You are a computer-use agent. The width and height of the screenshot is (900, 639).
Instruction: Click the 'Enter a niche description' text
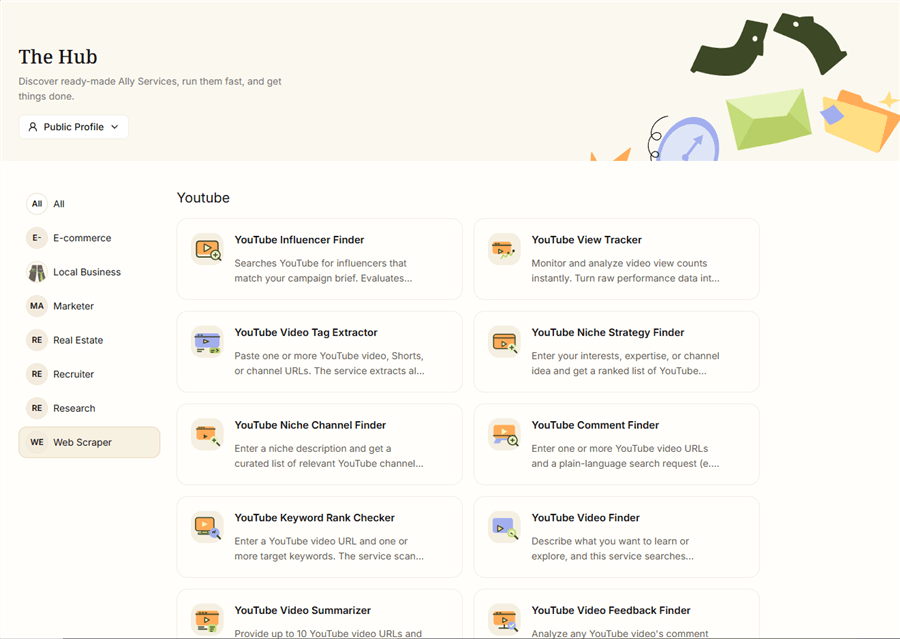[x=329, y=456]
